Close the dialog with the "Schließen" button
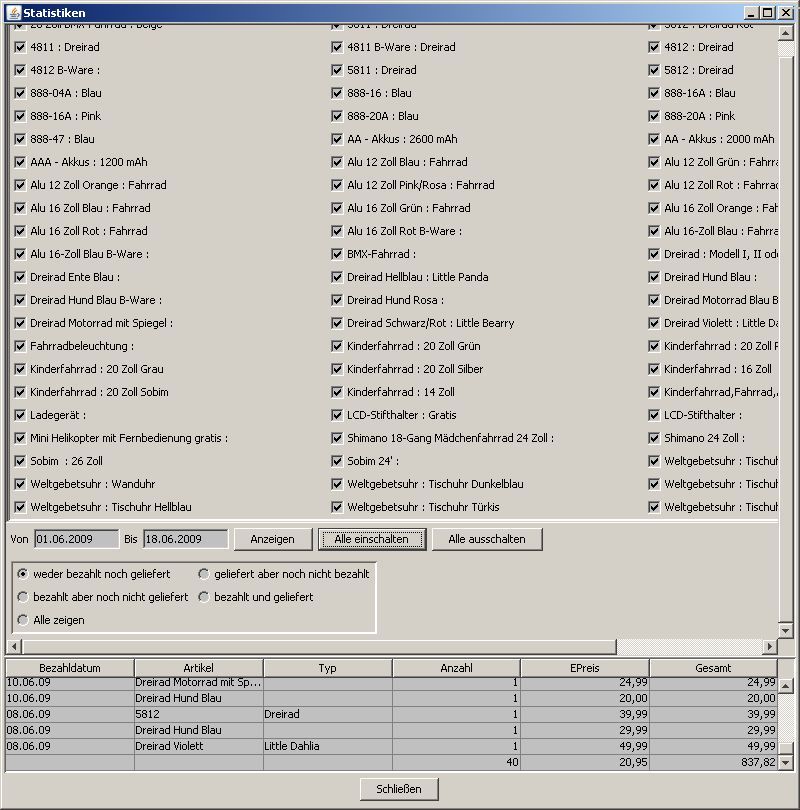 pos(399,789)
